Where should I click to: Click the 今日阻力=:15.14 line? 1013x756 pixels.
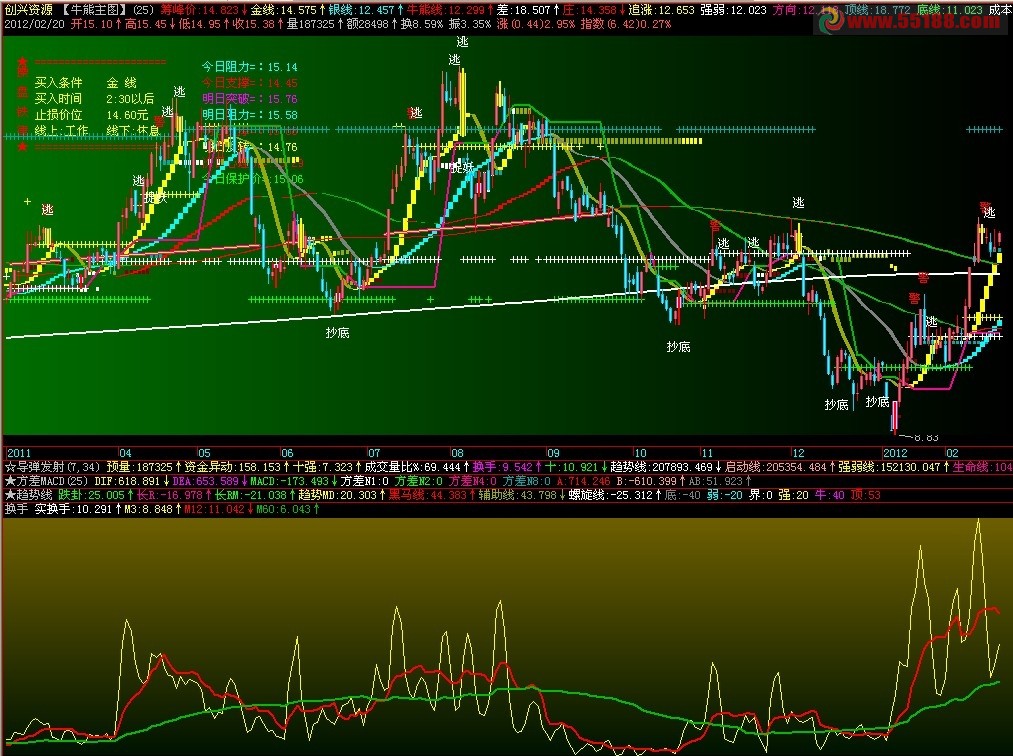point(249,67)
